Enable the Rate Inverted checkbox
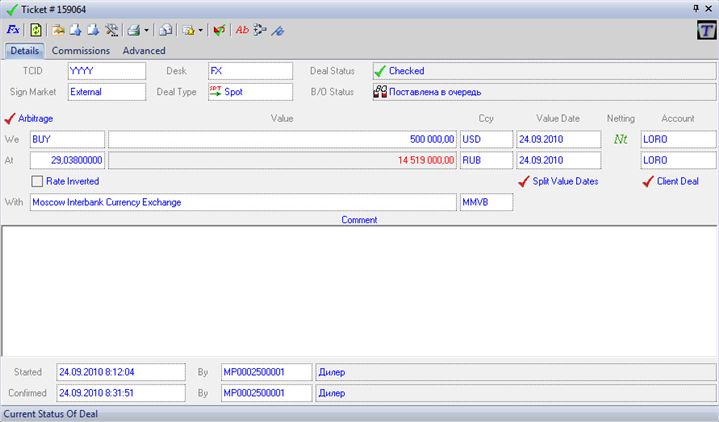Image resolution: width=719 pixels, height=422 pixels. (x=37, y=181)
